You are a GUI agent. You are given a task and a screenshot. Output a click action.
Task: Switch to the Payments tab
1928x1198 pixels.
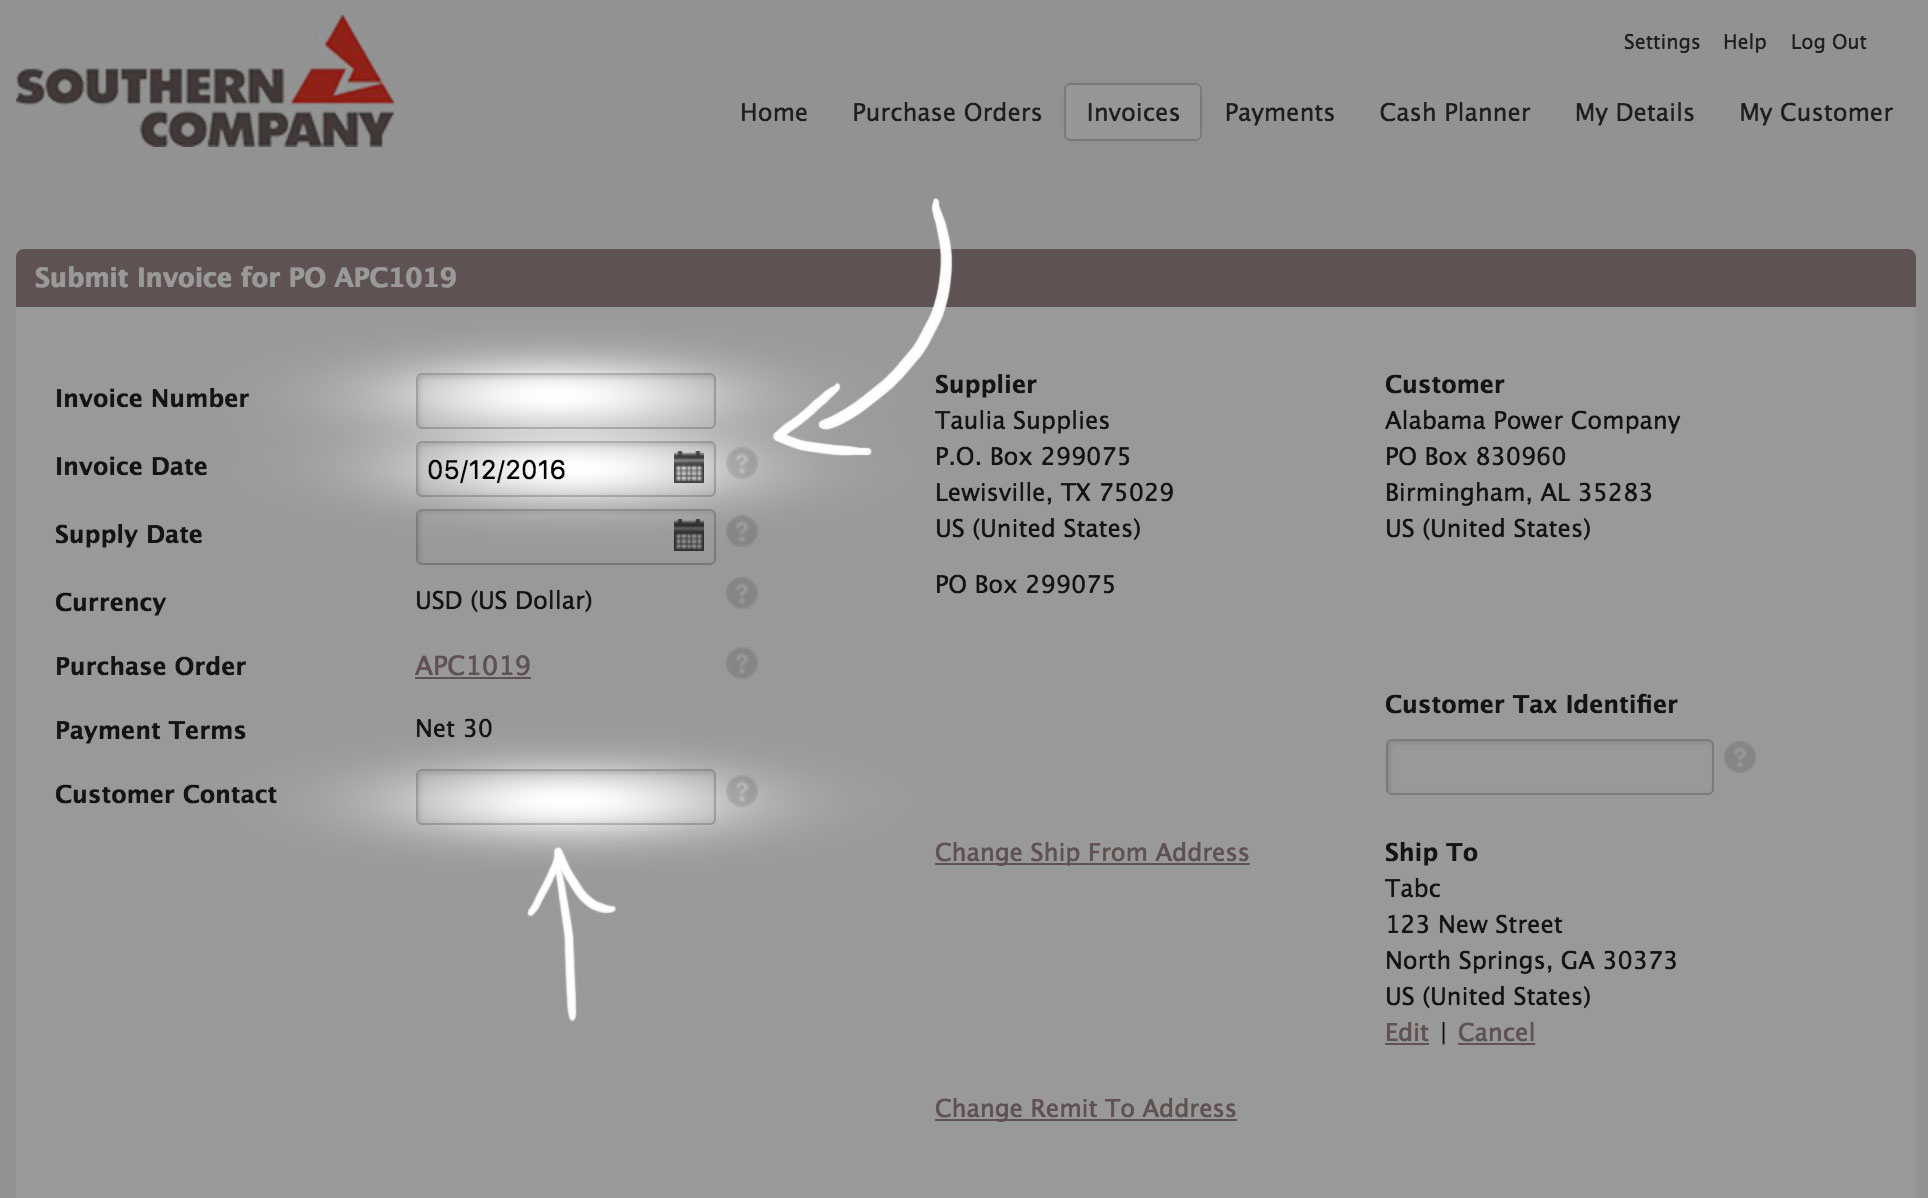coord(1280,112)
